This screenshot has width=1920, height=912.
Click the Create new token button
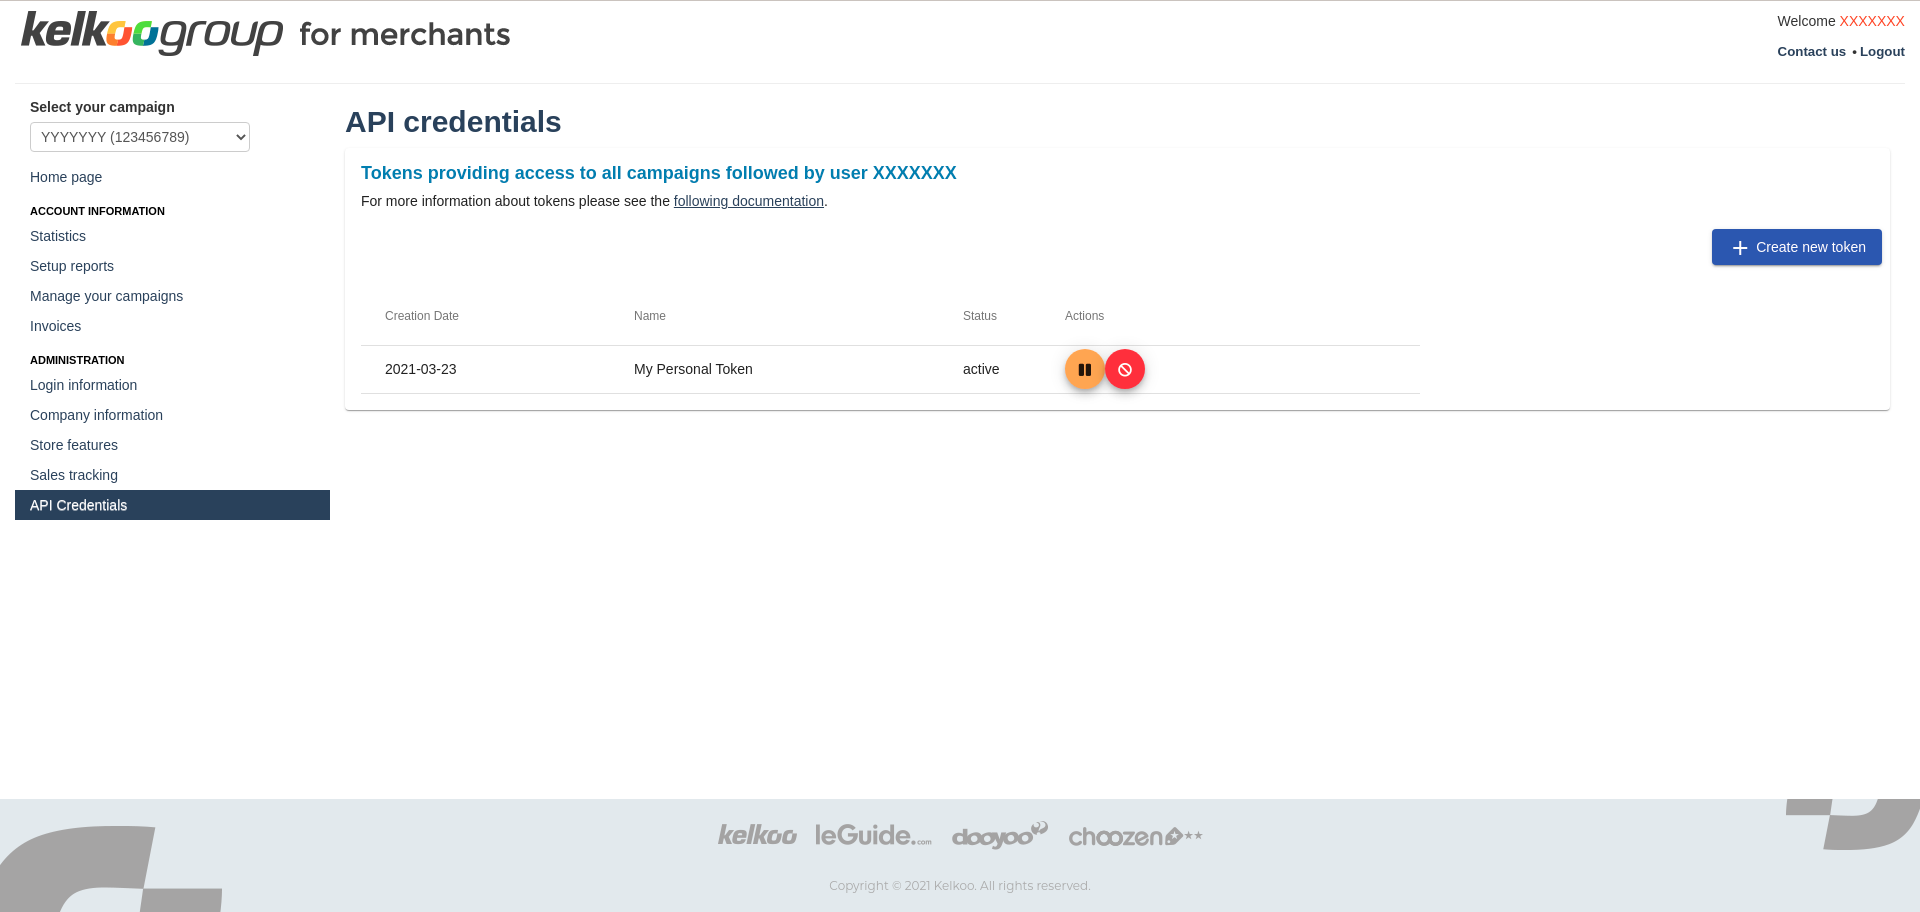[x=1796, y=247]
